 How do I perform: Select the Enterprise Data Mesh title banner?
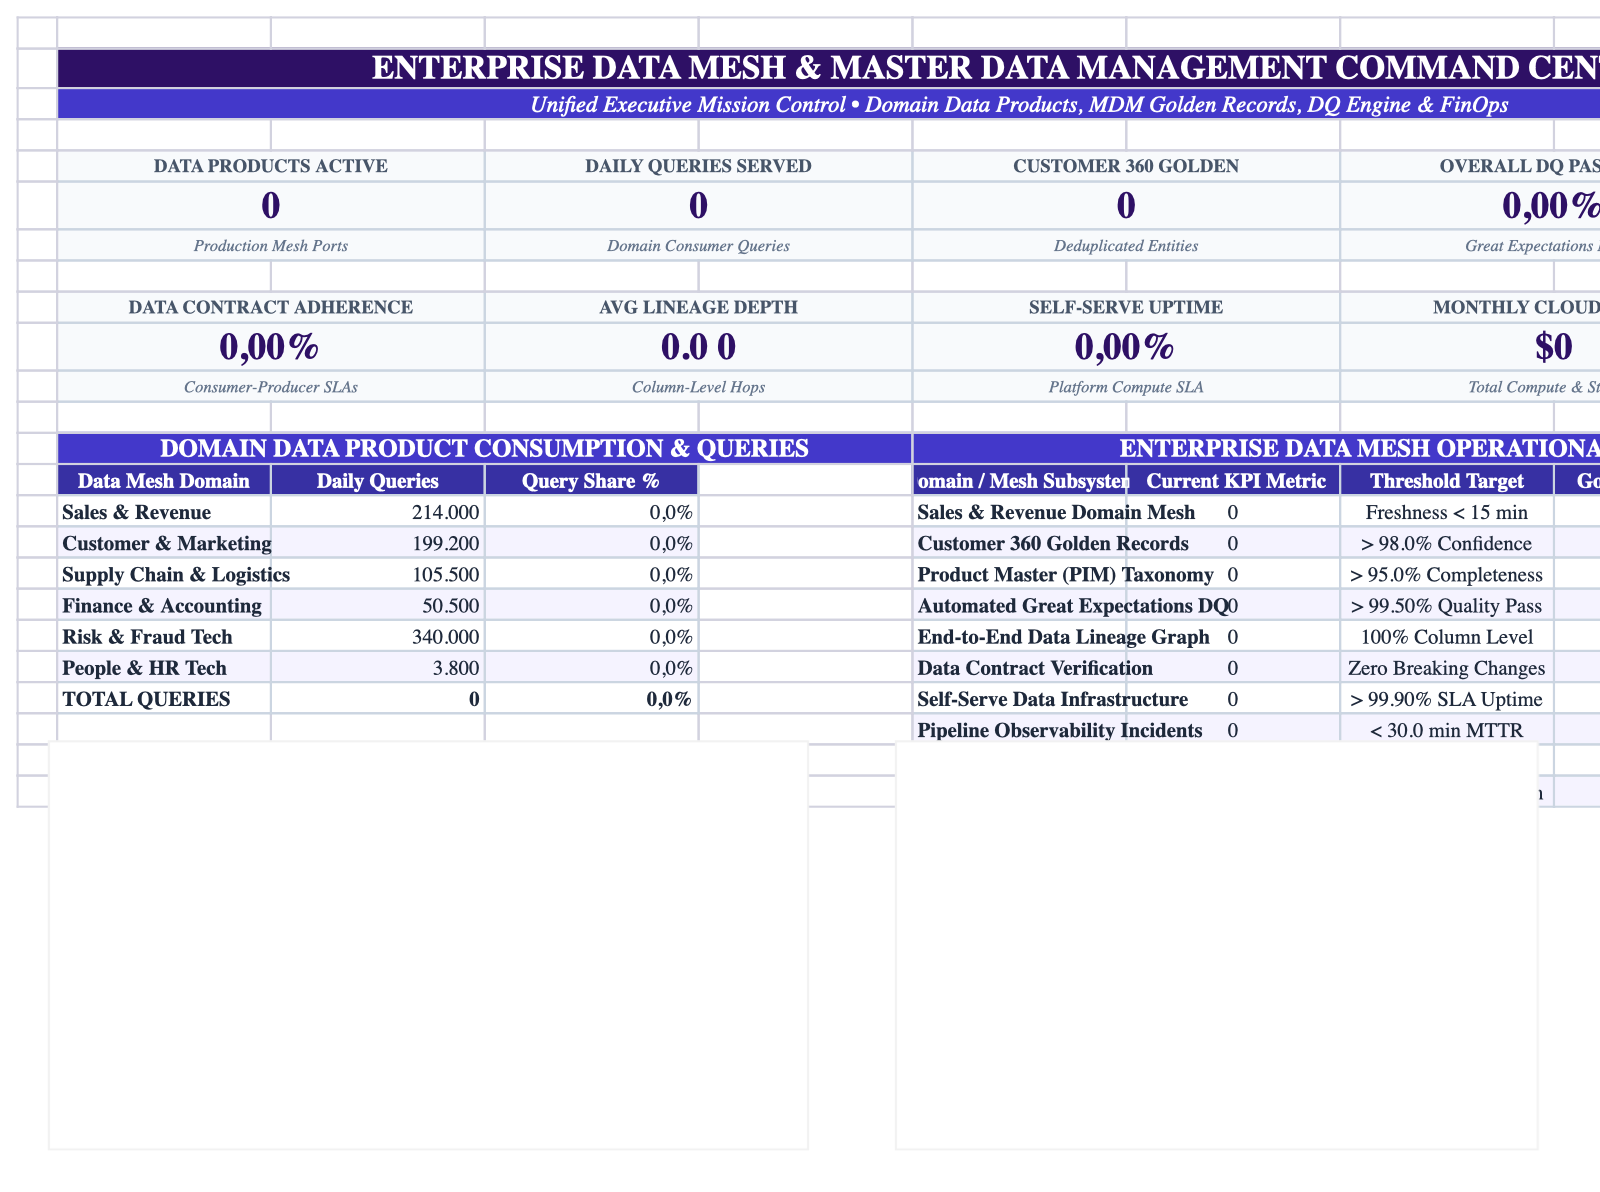pyautogui.click(x=829, y=68)
